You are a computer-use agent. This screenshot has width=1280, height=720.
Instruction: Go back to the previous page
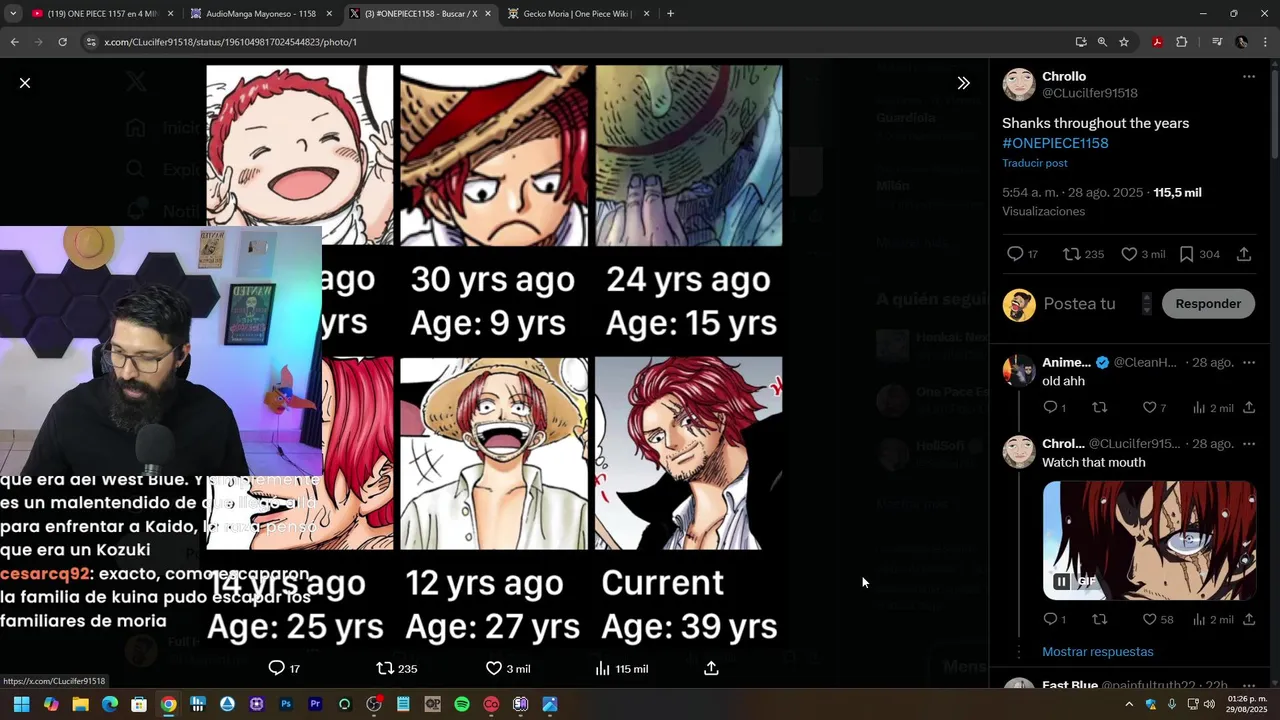pyautogui.click(x=14, y=42)
